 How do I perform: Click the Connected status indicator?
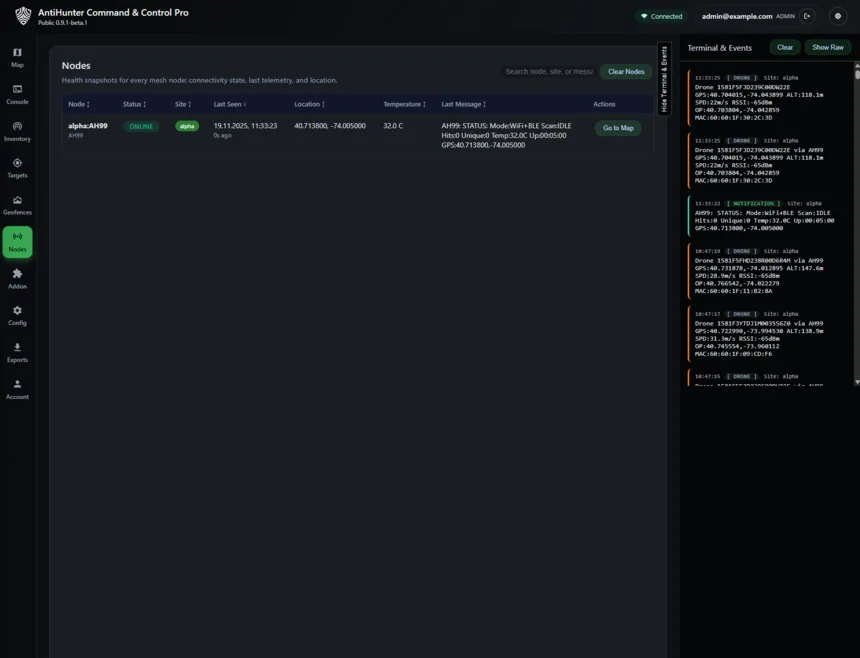(662, 16)
